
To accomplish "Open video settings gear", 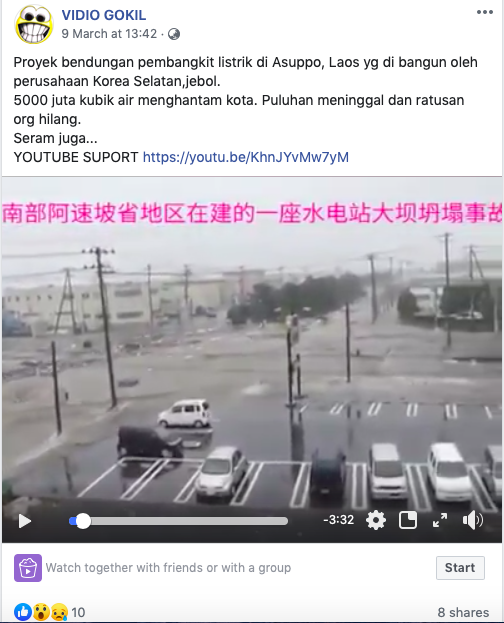I will [376, 520].
